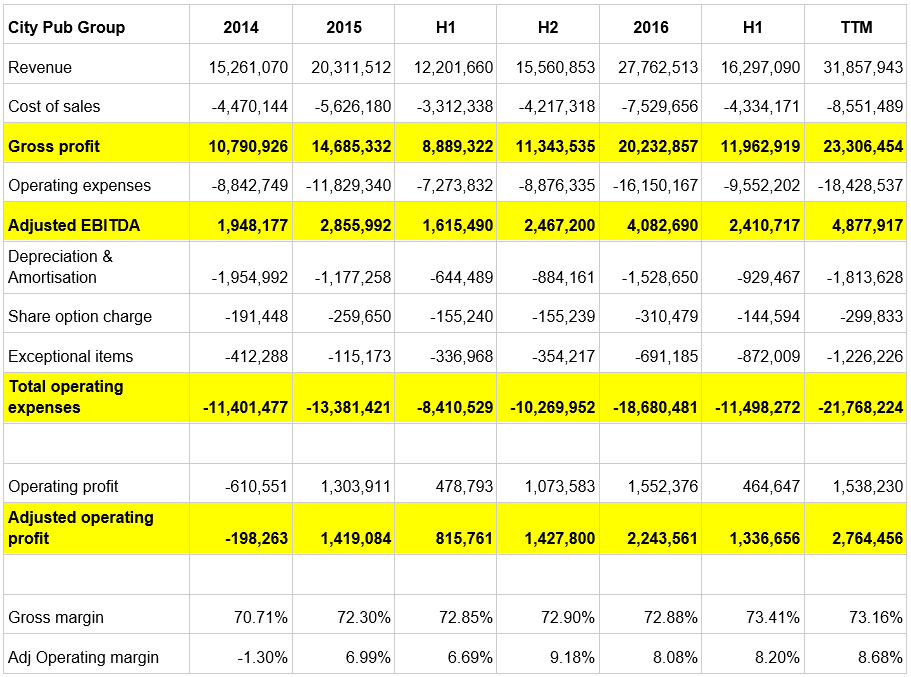
Task: Select the Depreciation & Amortisation label
Action: pos(60,267)
